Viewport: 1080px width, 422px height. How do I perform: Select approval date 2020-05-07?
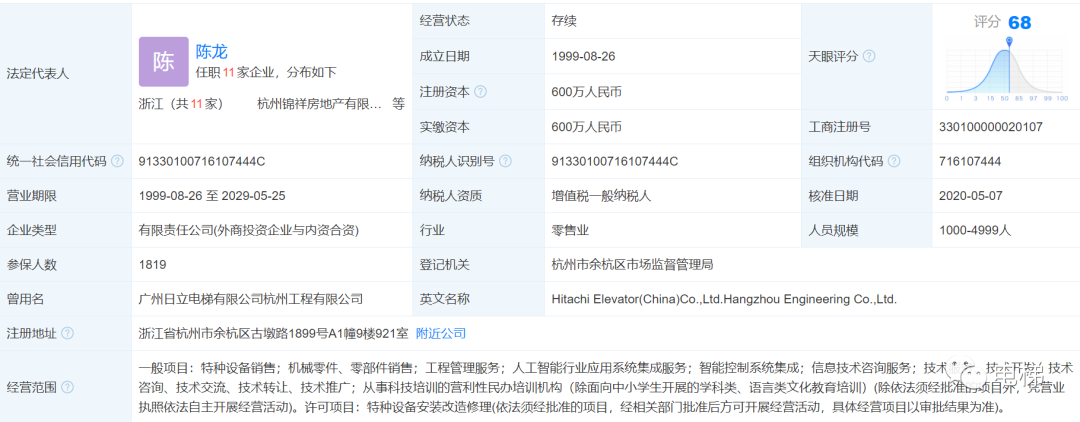[x=970, y=196]
